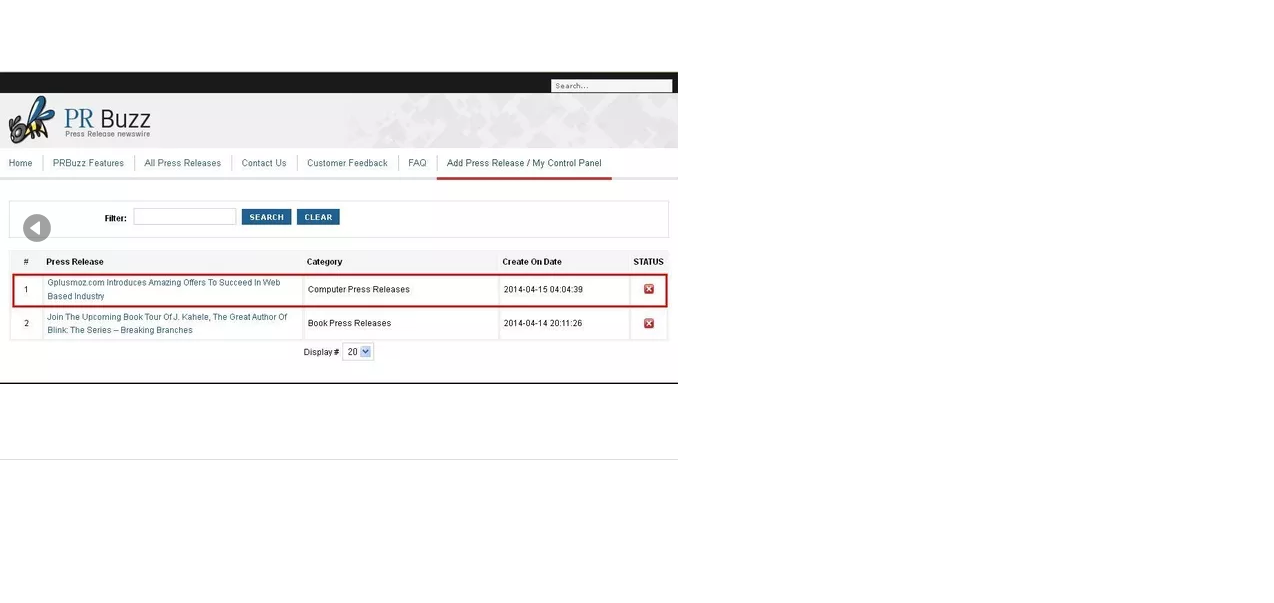Go to PRBuzz Features page
The width and height of the screenshot is (1274, 603).
88,163
